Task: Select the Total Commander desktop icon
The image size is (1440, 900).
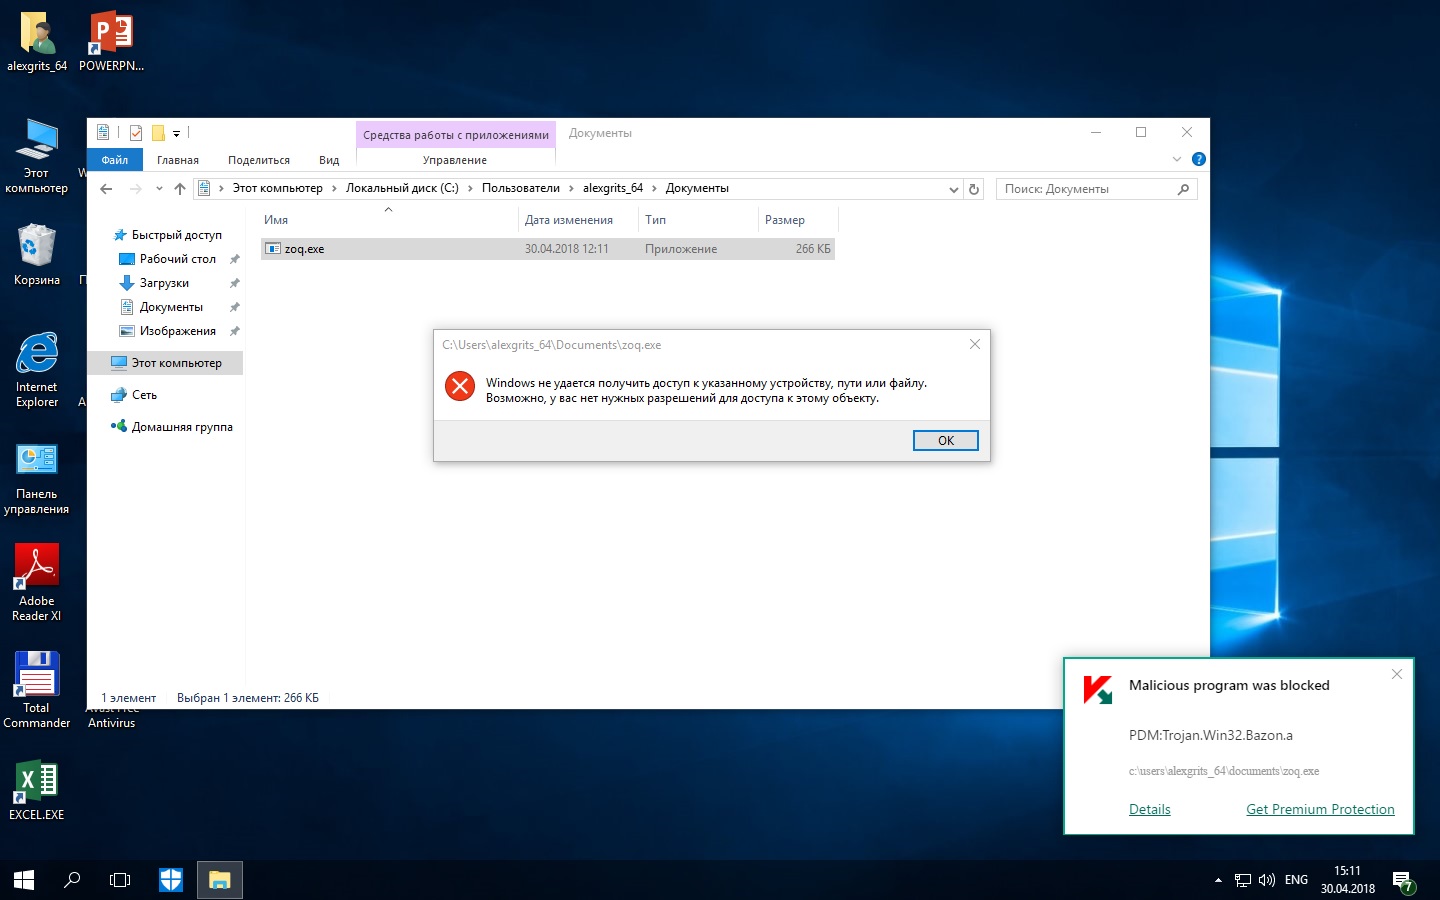Action: pos(37,690)
